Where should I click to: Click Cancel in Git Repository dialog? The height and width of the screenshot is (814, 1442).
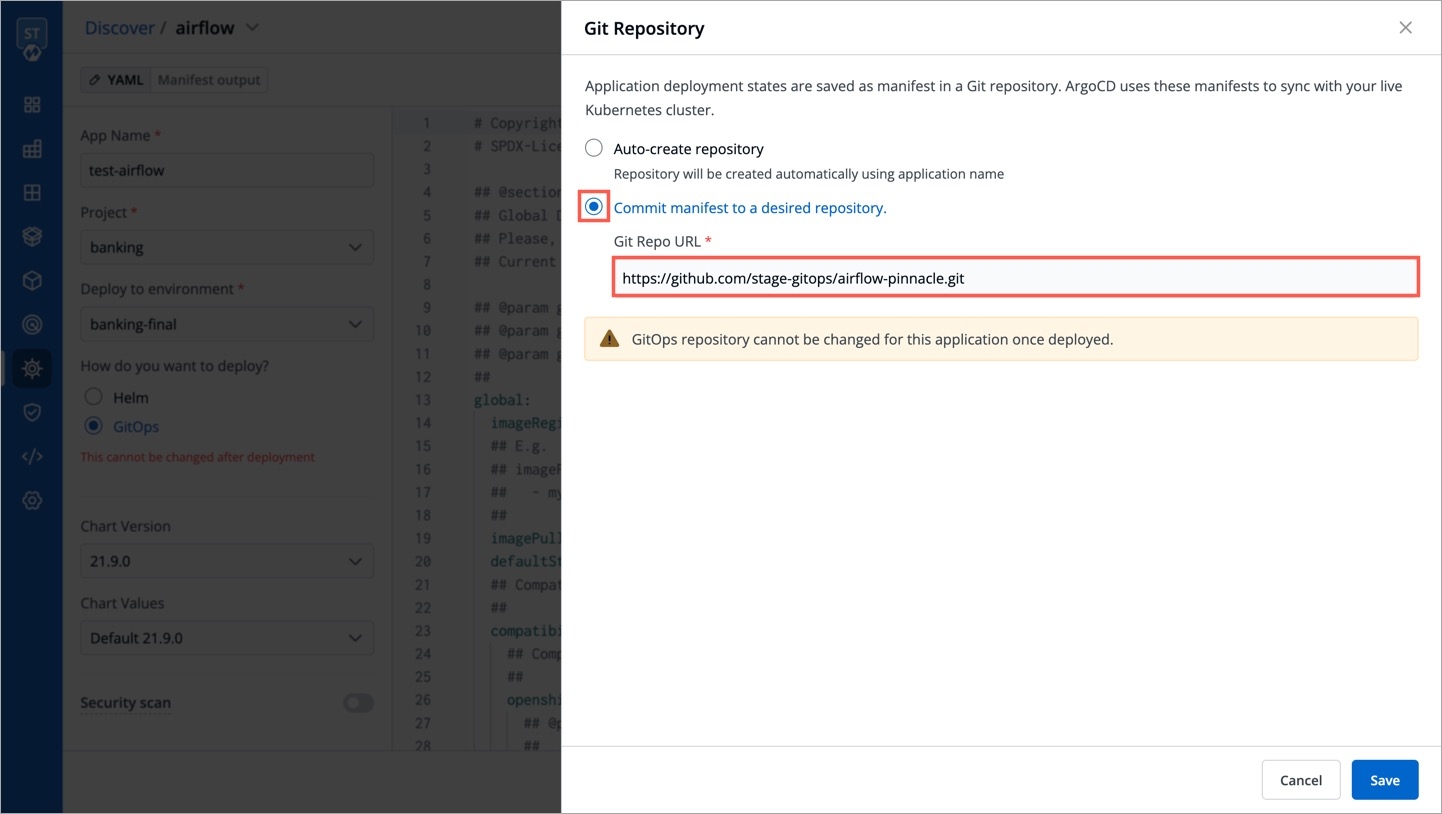pos(1300,780)
